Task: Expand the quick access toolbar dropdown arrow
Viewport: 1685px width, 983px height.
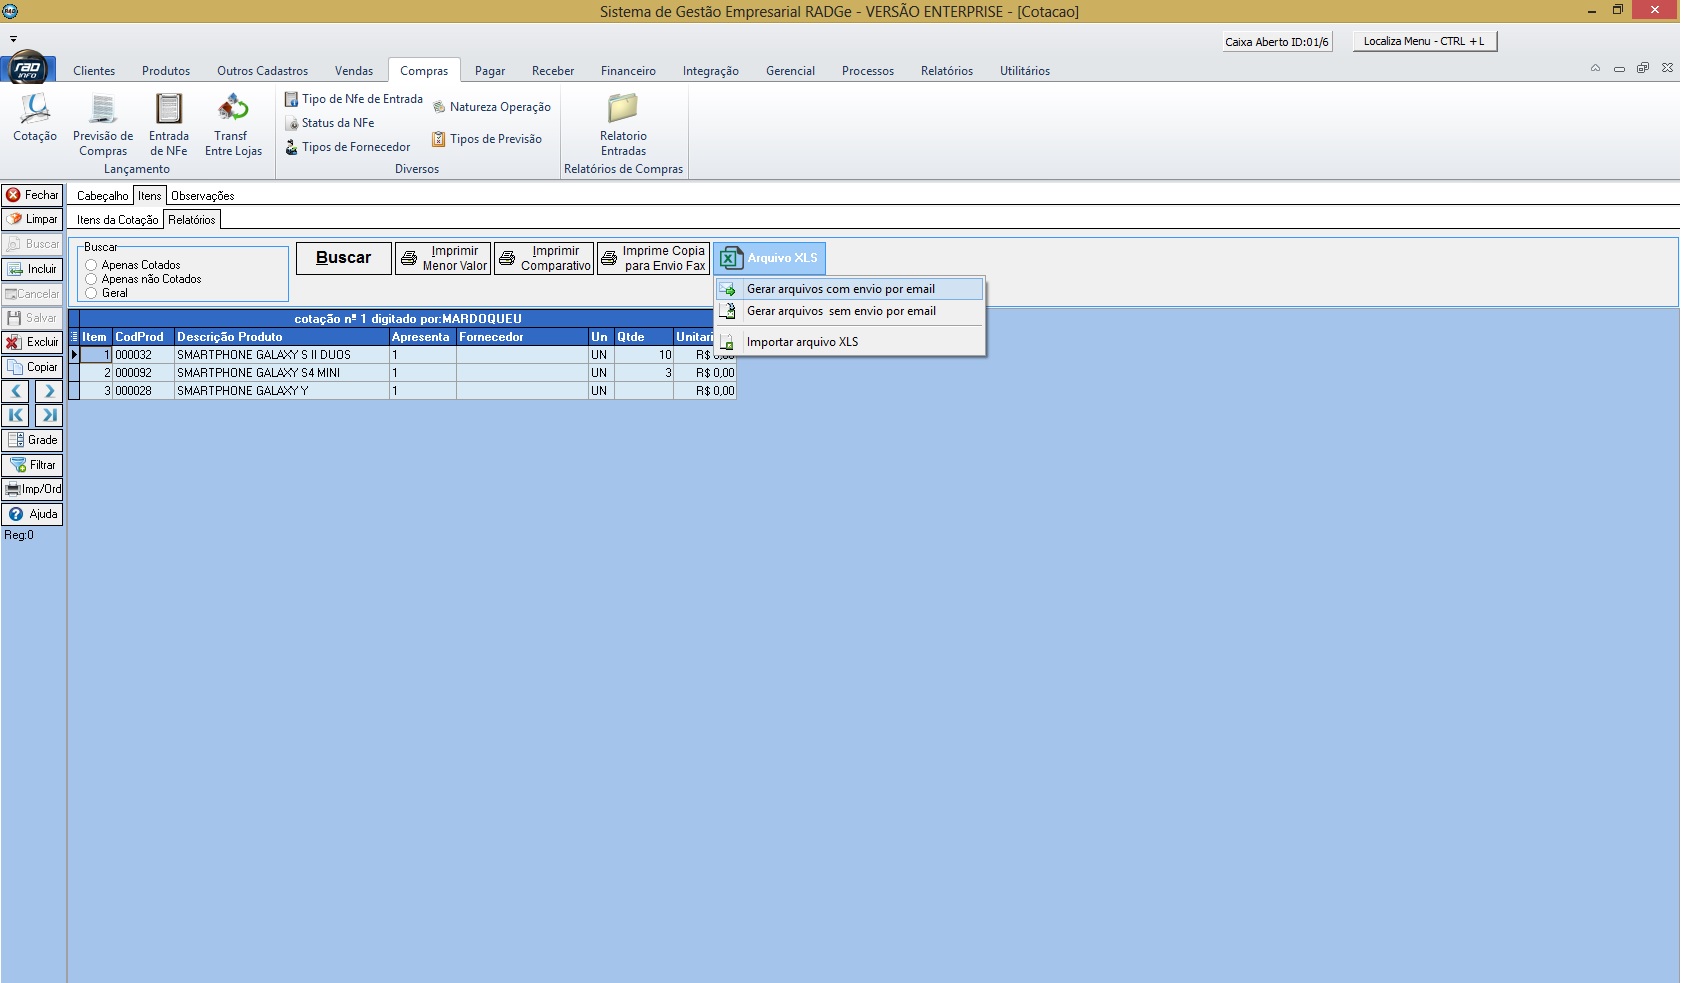Action: [x=13, y=40]
